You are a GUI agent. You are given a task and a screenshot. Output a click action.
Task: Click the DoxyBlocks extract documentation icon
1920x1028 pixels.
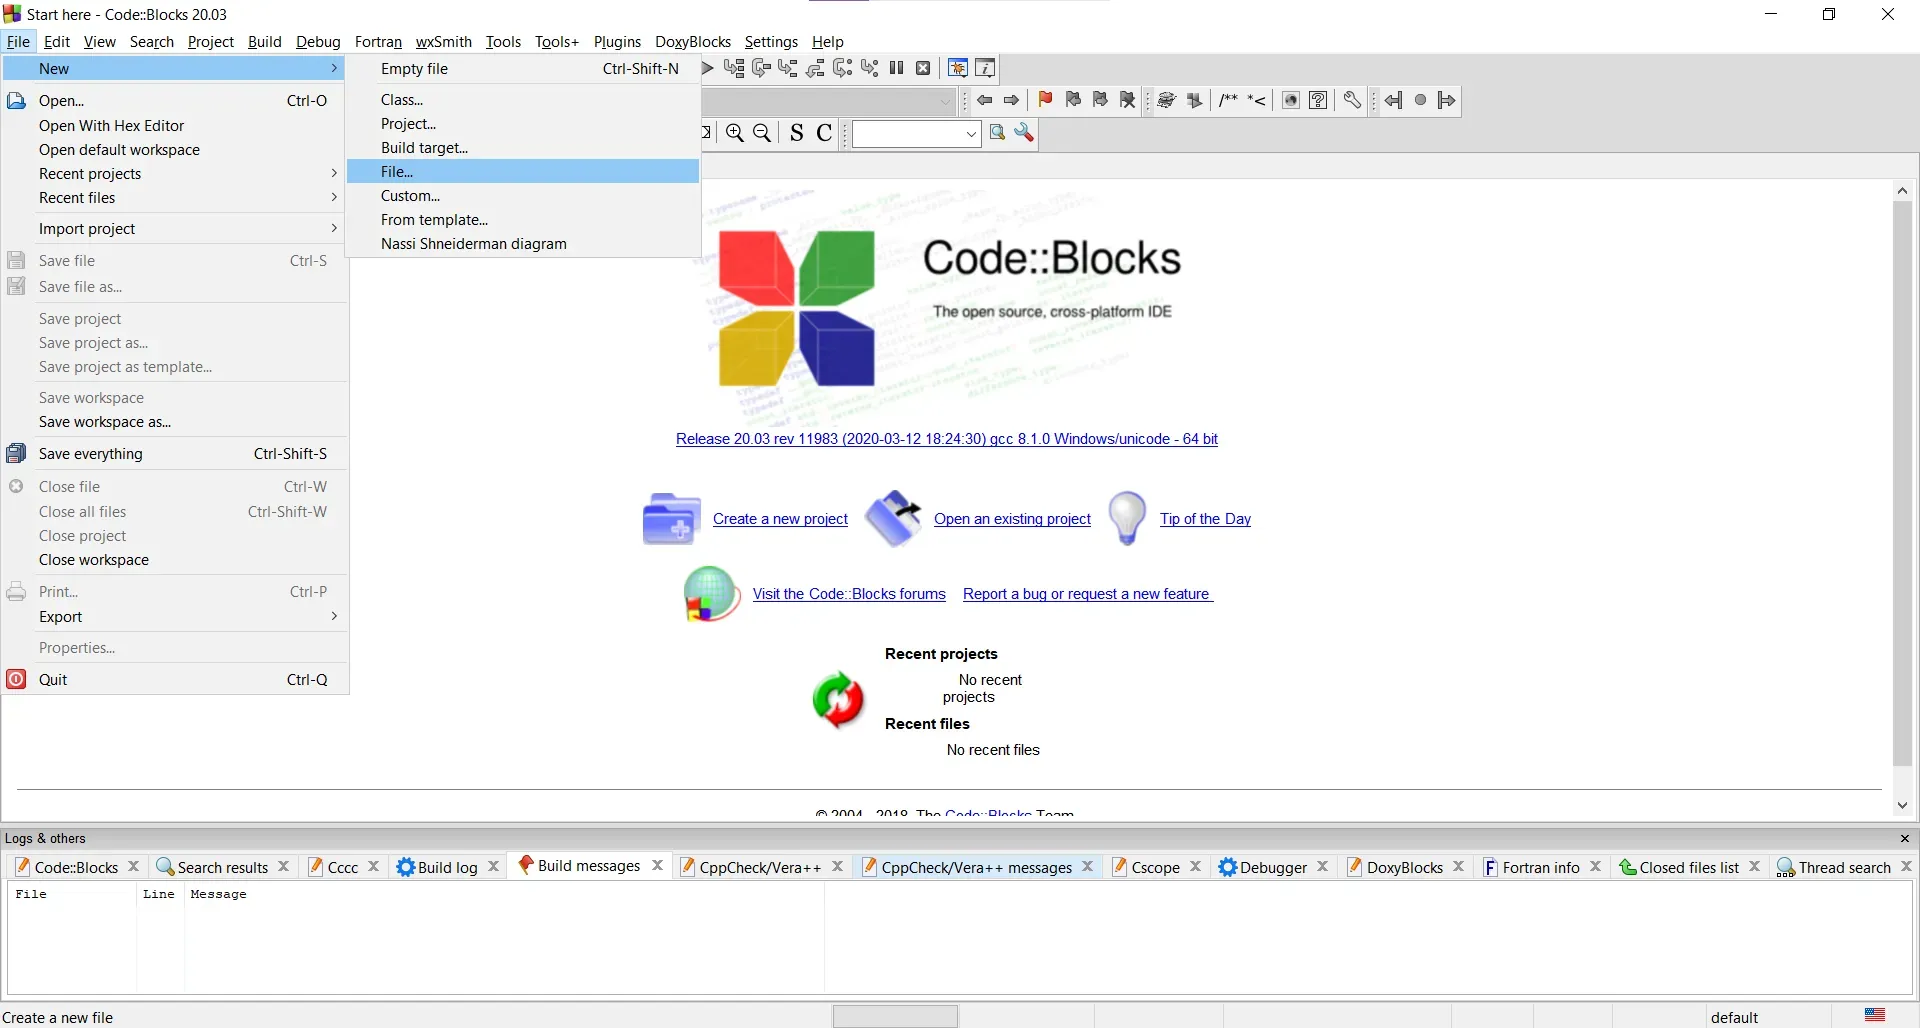pos(1194,100)
